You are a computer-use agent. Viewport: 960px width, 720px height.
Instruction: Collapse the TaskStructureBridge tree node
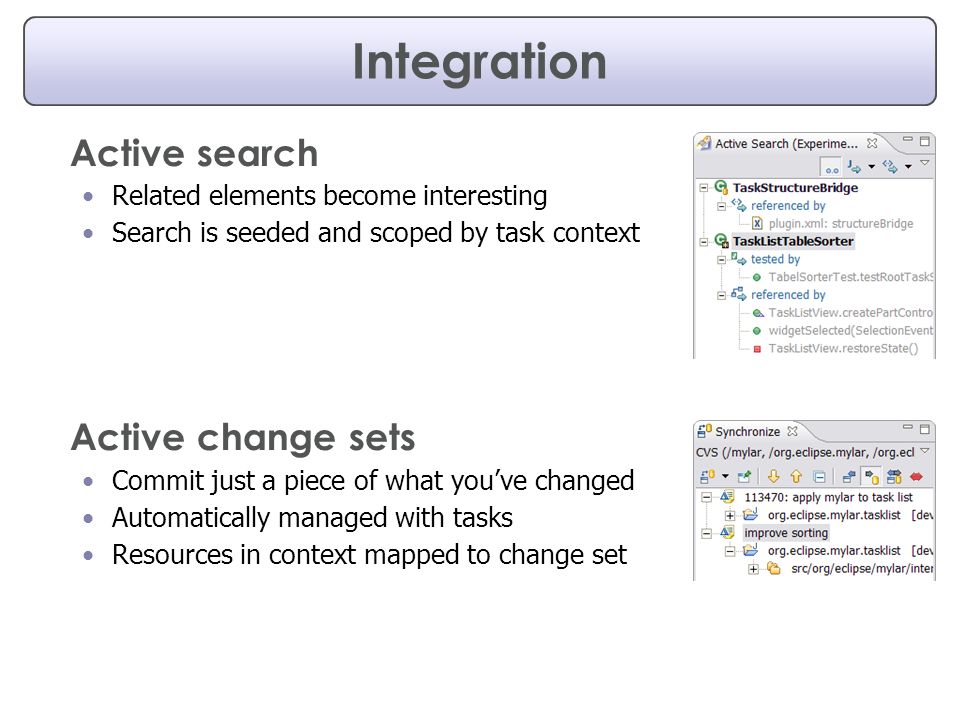click(704, 188)
